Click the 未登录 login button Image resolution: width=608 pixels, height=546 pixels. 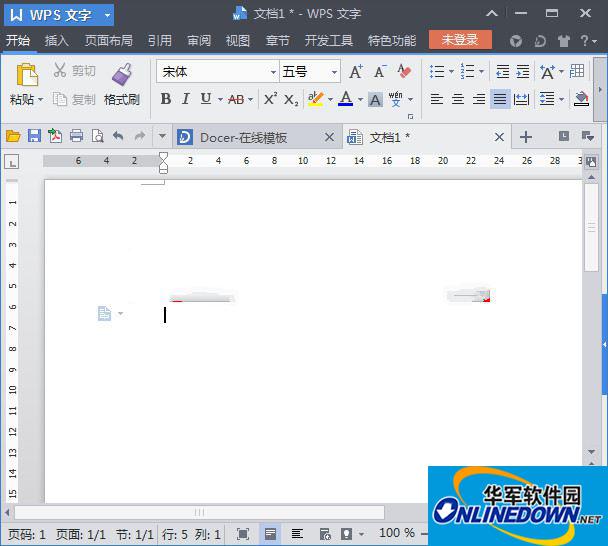click(460, 40)
